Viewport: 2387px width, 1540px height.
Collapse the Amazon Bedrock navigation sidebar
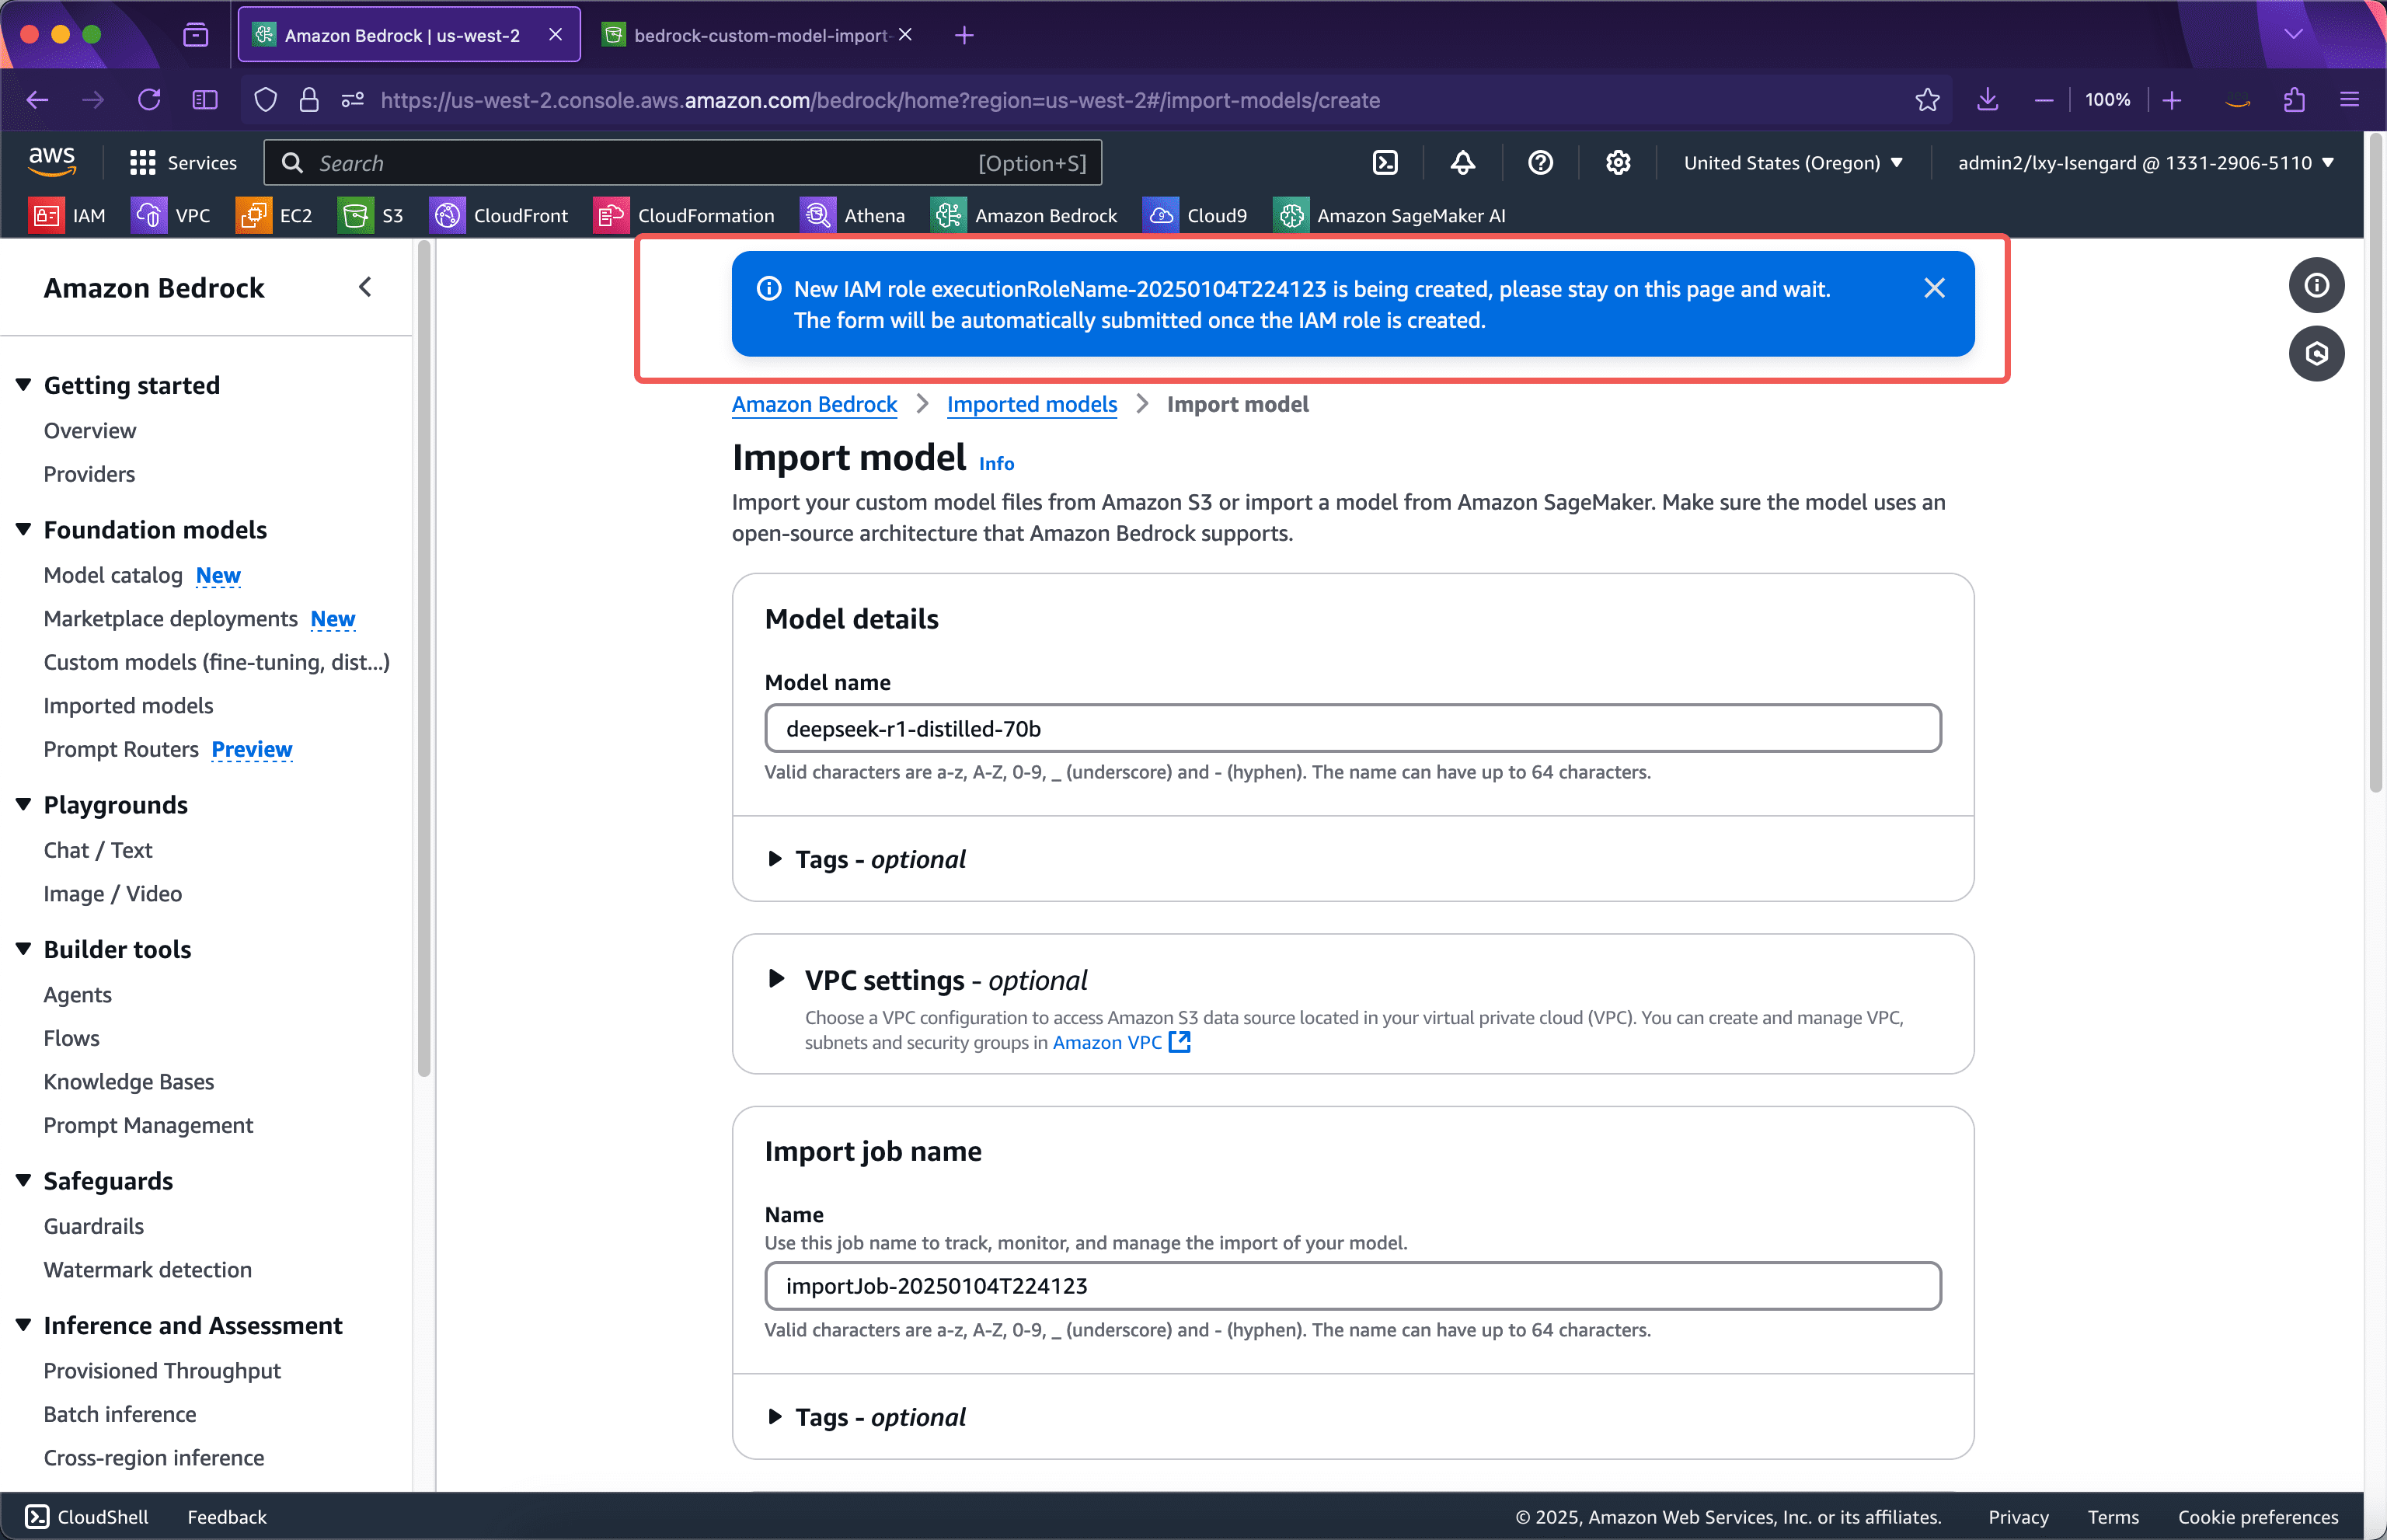[x=365, y=287]
